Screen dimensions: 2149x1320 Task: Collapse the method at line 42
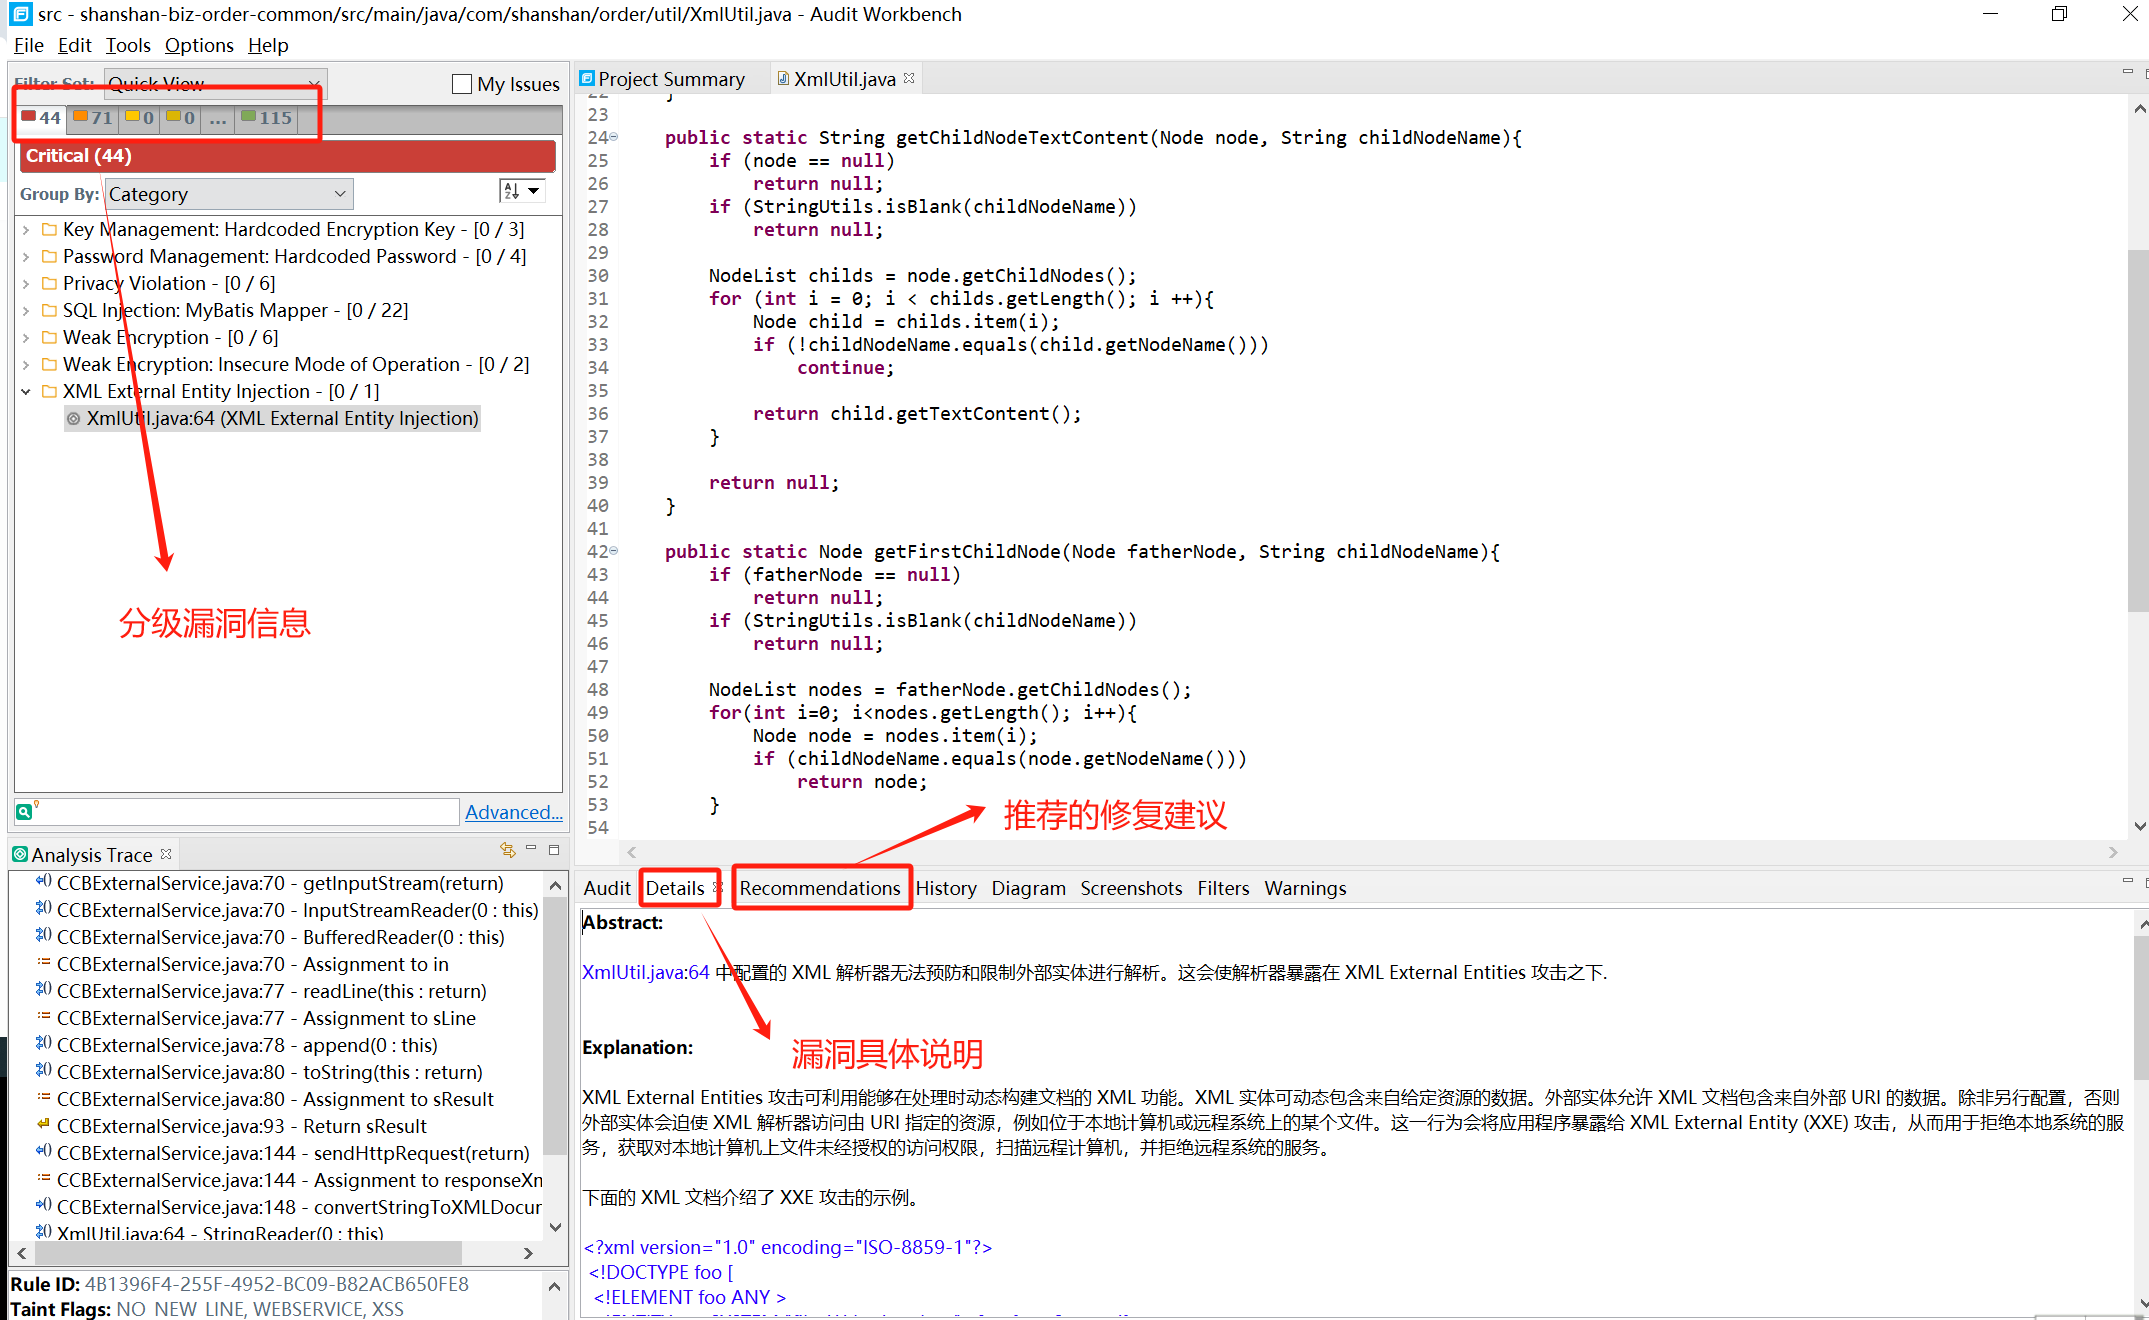(x=614, y=551)
